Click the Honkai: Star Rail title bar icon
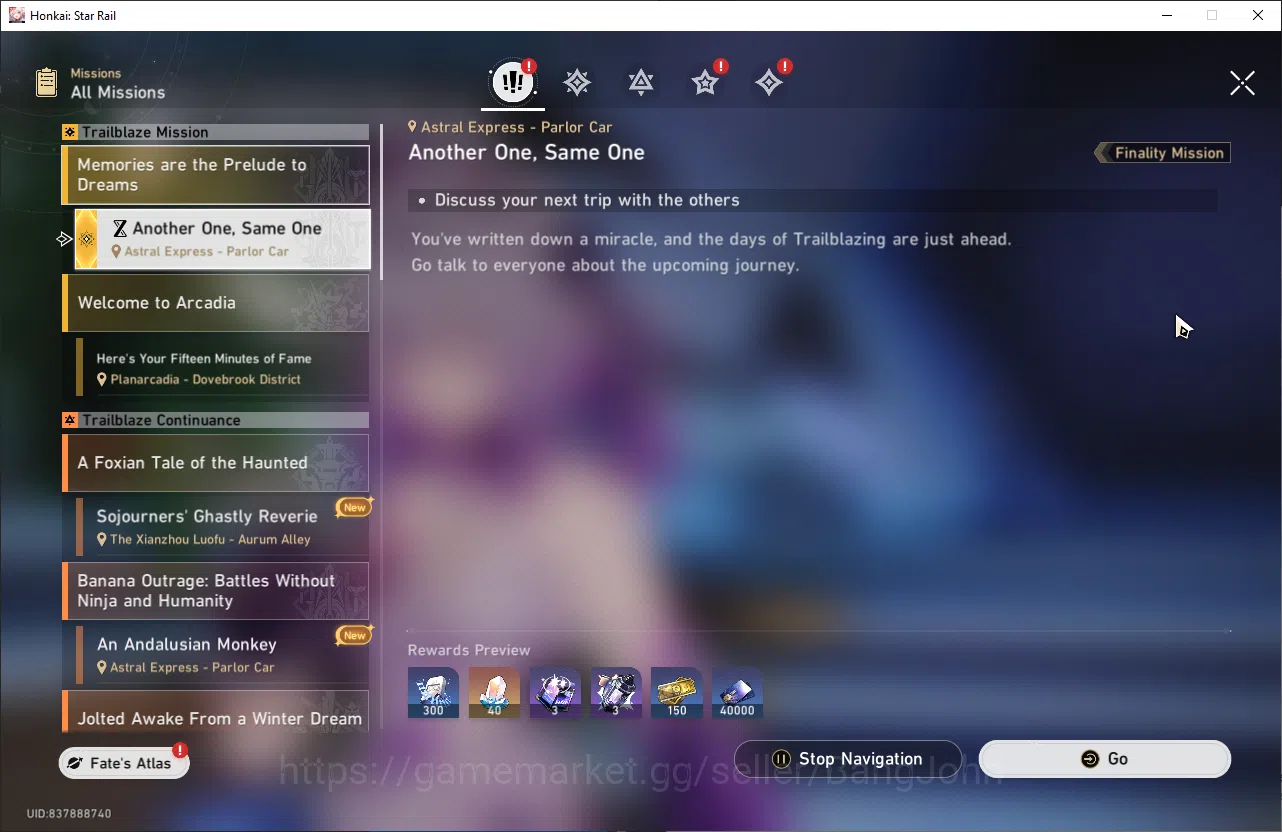 [x=16, y=15]
